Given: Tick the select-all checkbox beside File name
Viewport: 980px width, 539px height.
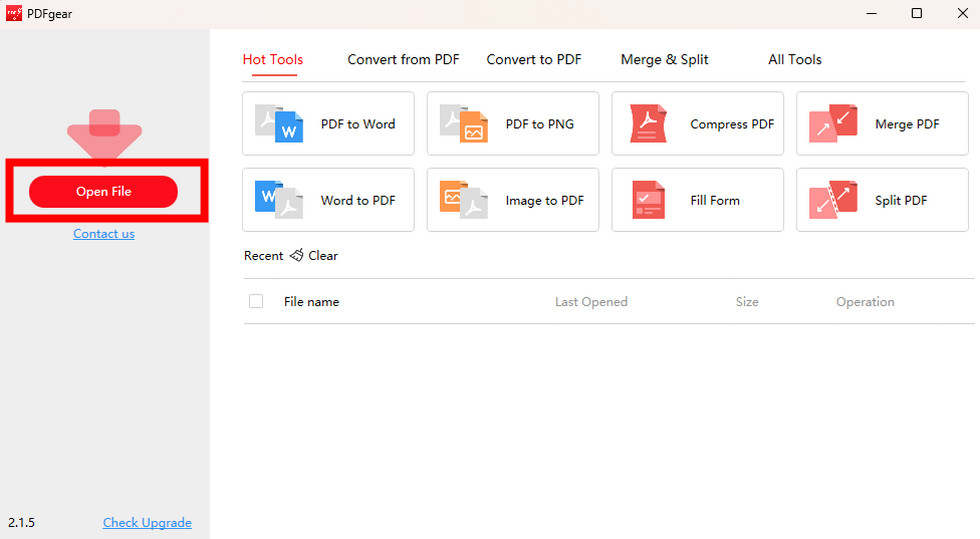Looking at the screenshot, I should pyautogui.click(x=256, y=301).
